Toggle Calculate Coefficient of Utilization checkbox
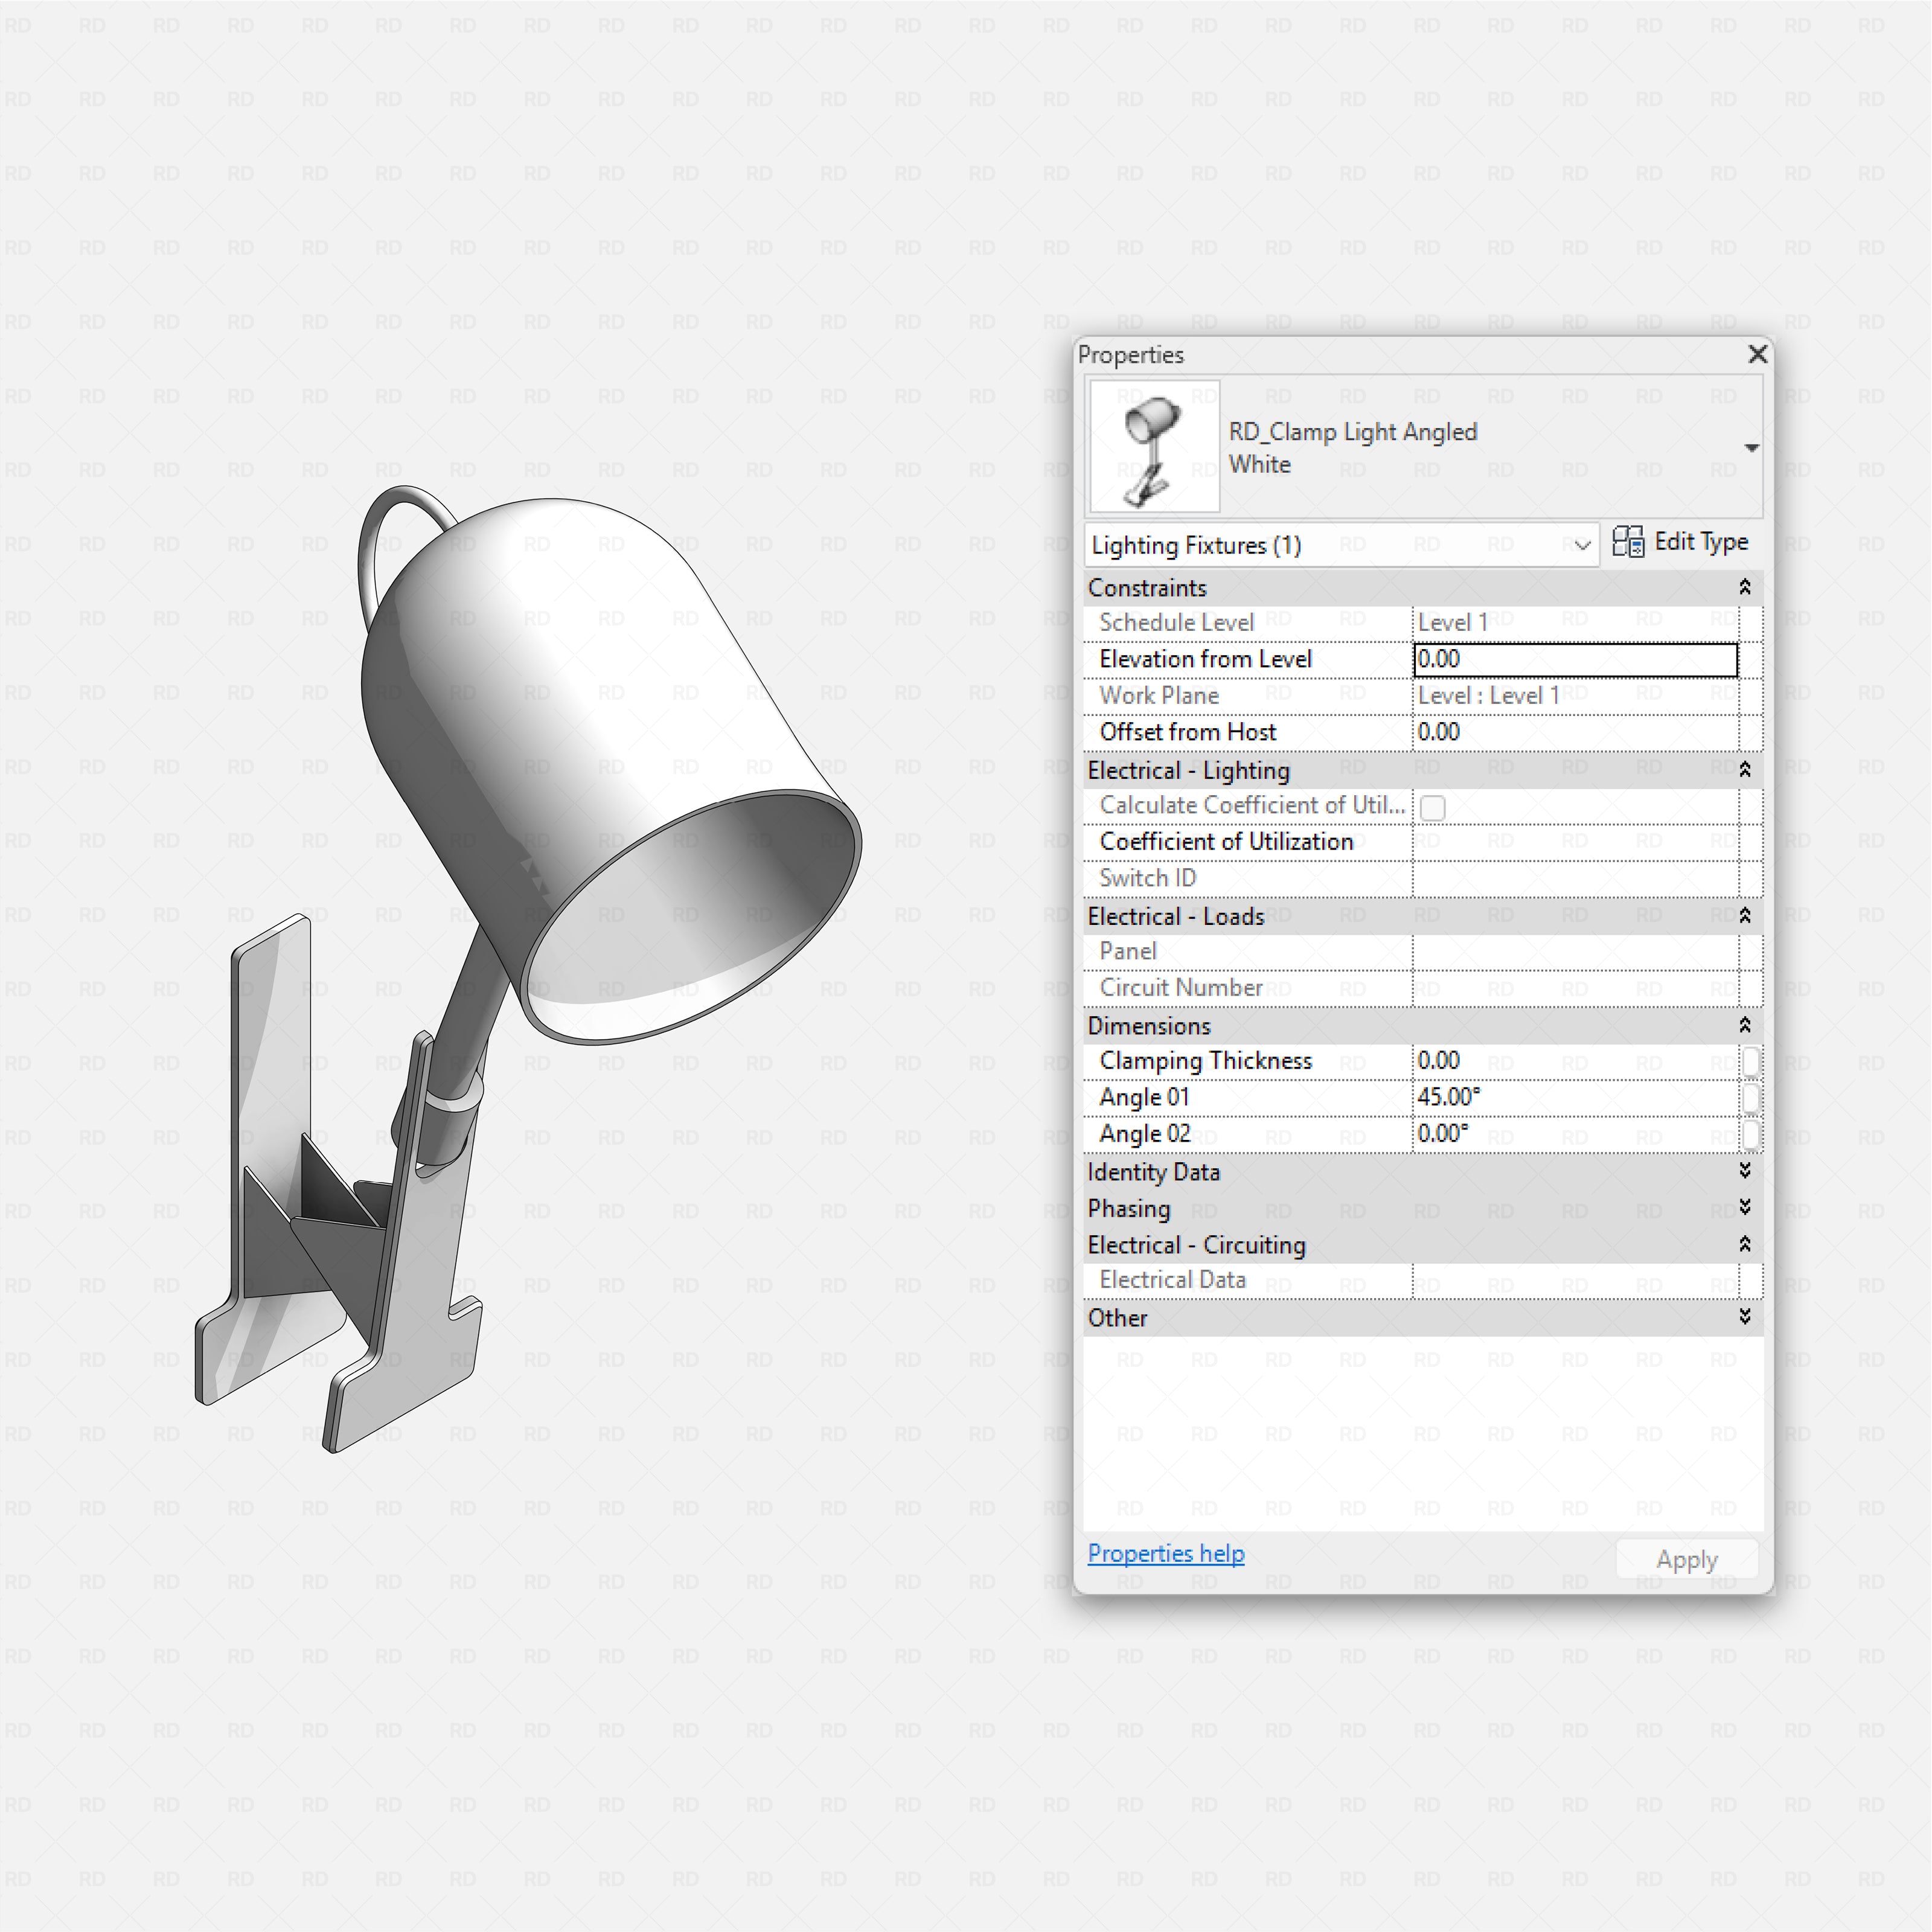 (x=1432, y=807)
